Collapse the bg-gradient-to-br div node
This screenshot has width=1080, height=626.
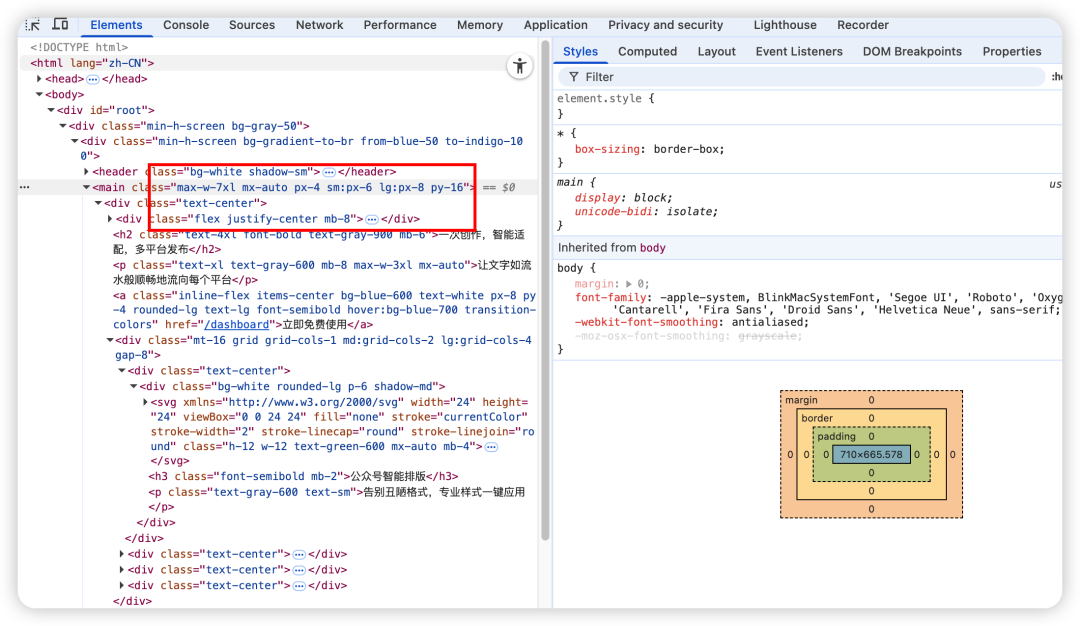point(74,141)
